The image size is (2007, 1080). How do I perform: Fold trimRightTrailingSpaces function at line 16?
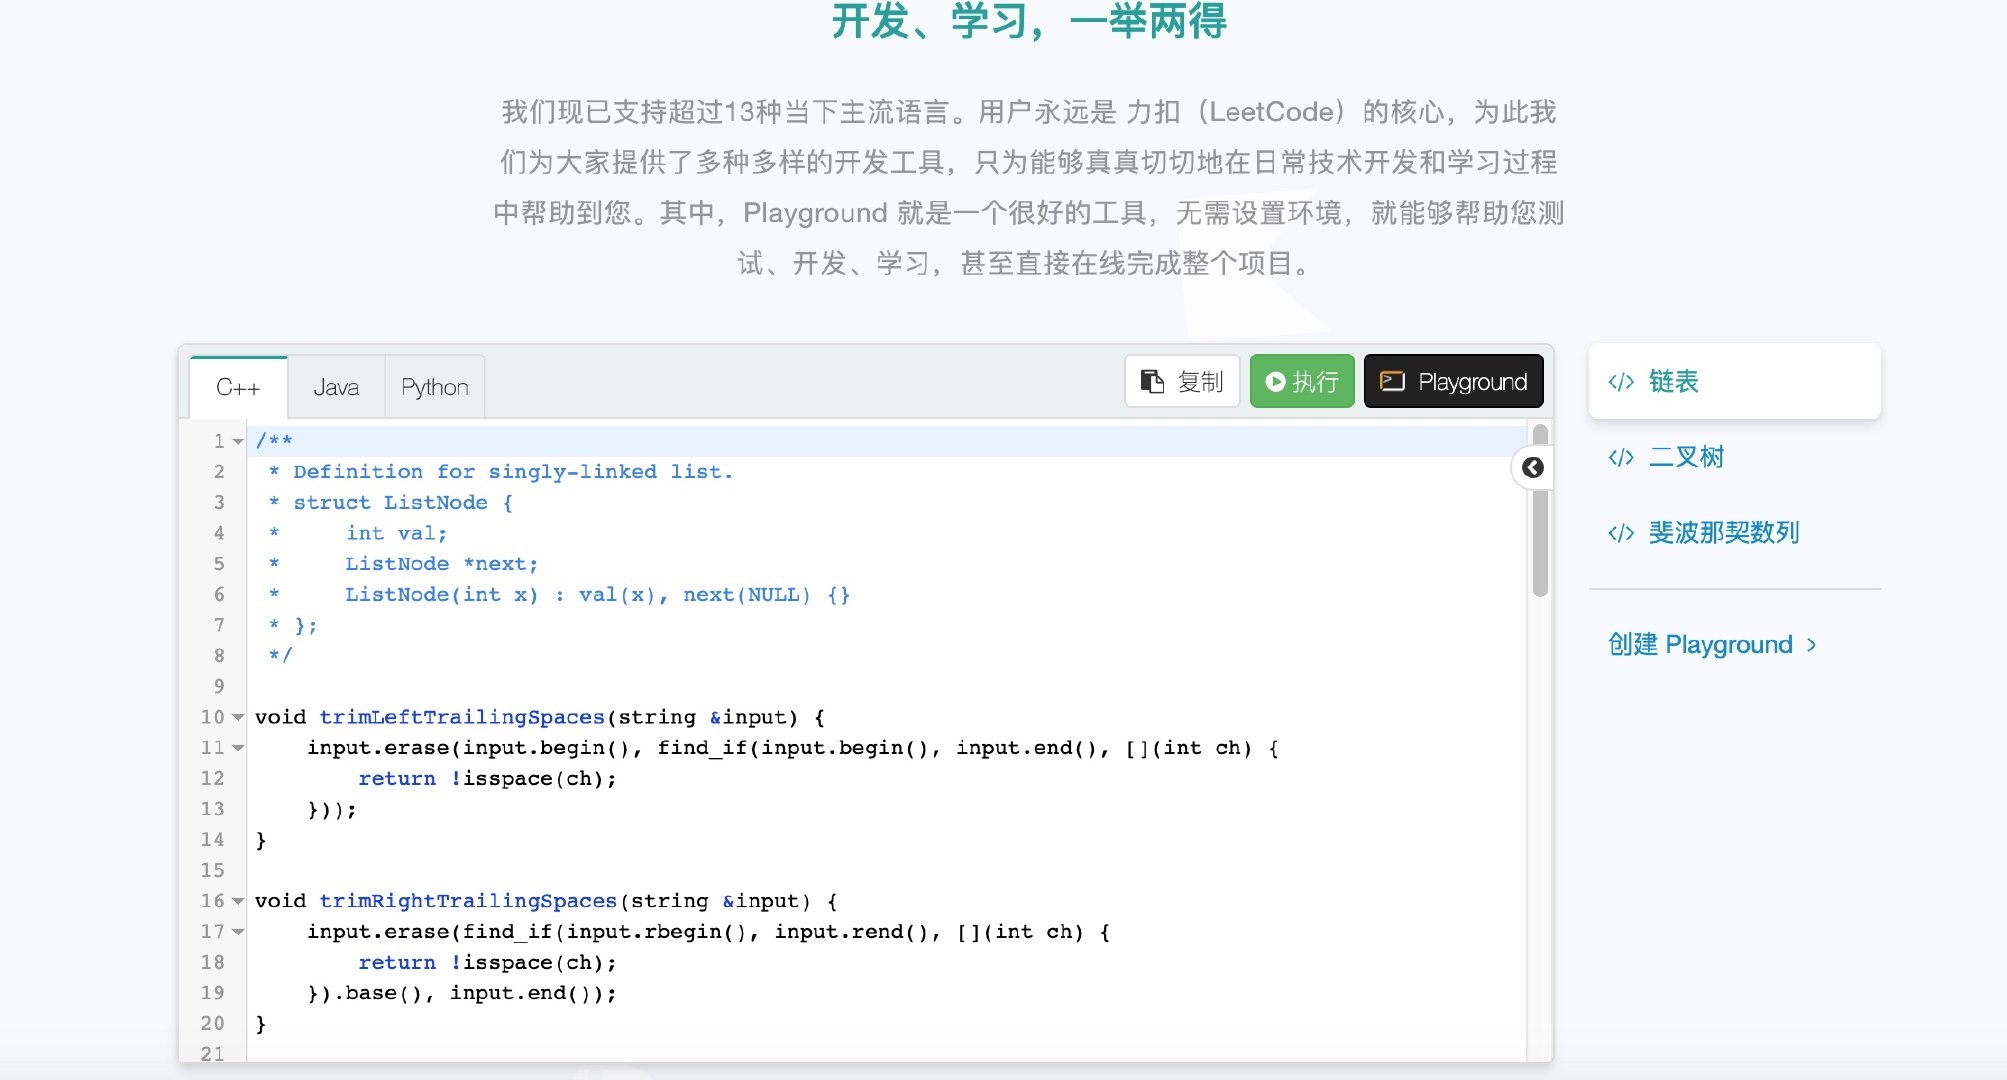coord(238,901)
